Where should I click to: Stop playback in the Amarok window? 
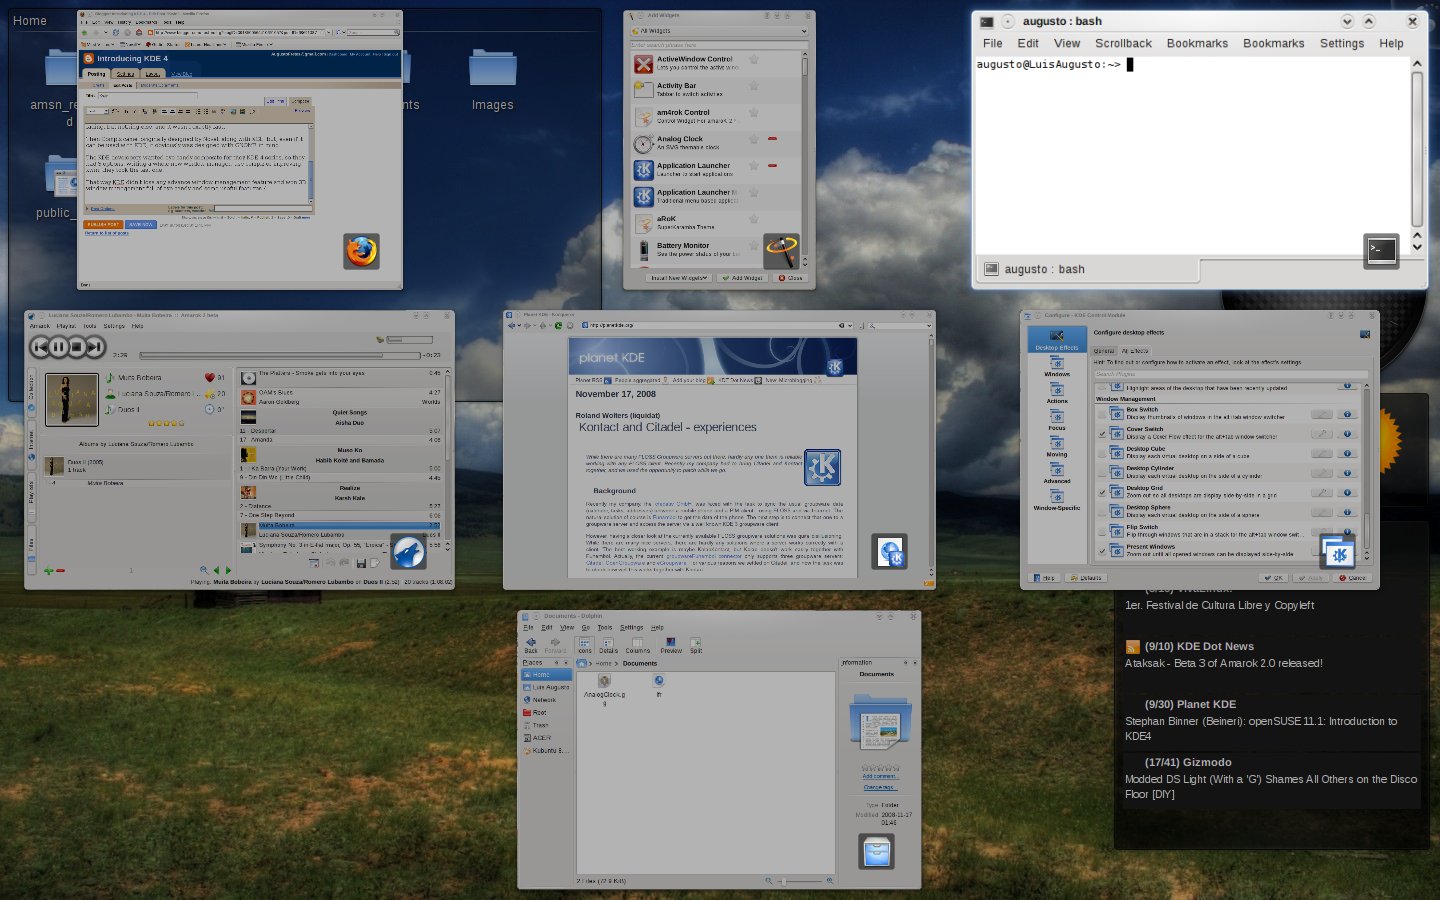[x=77, y=347]
